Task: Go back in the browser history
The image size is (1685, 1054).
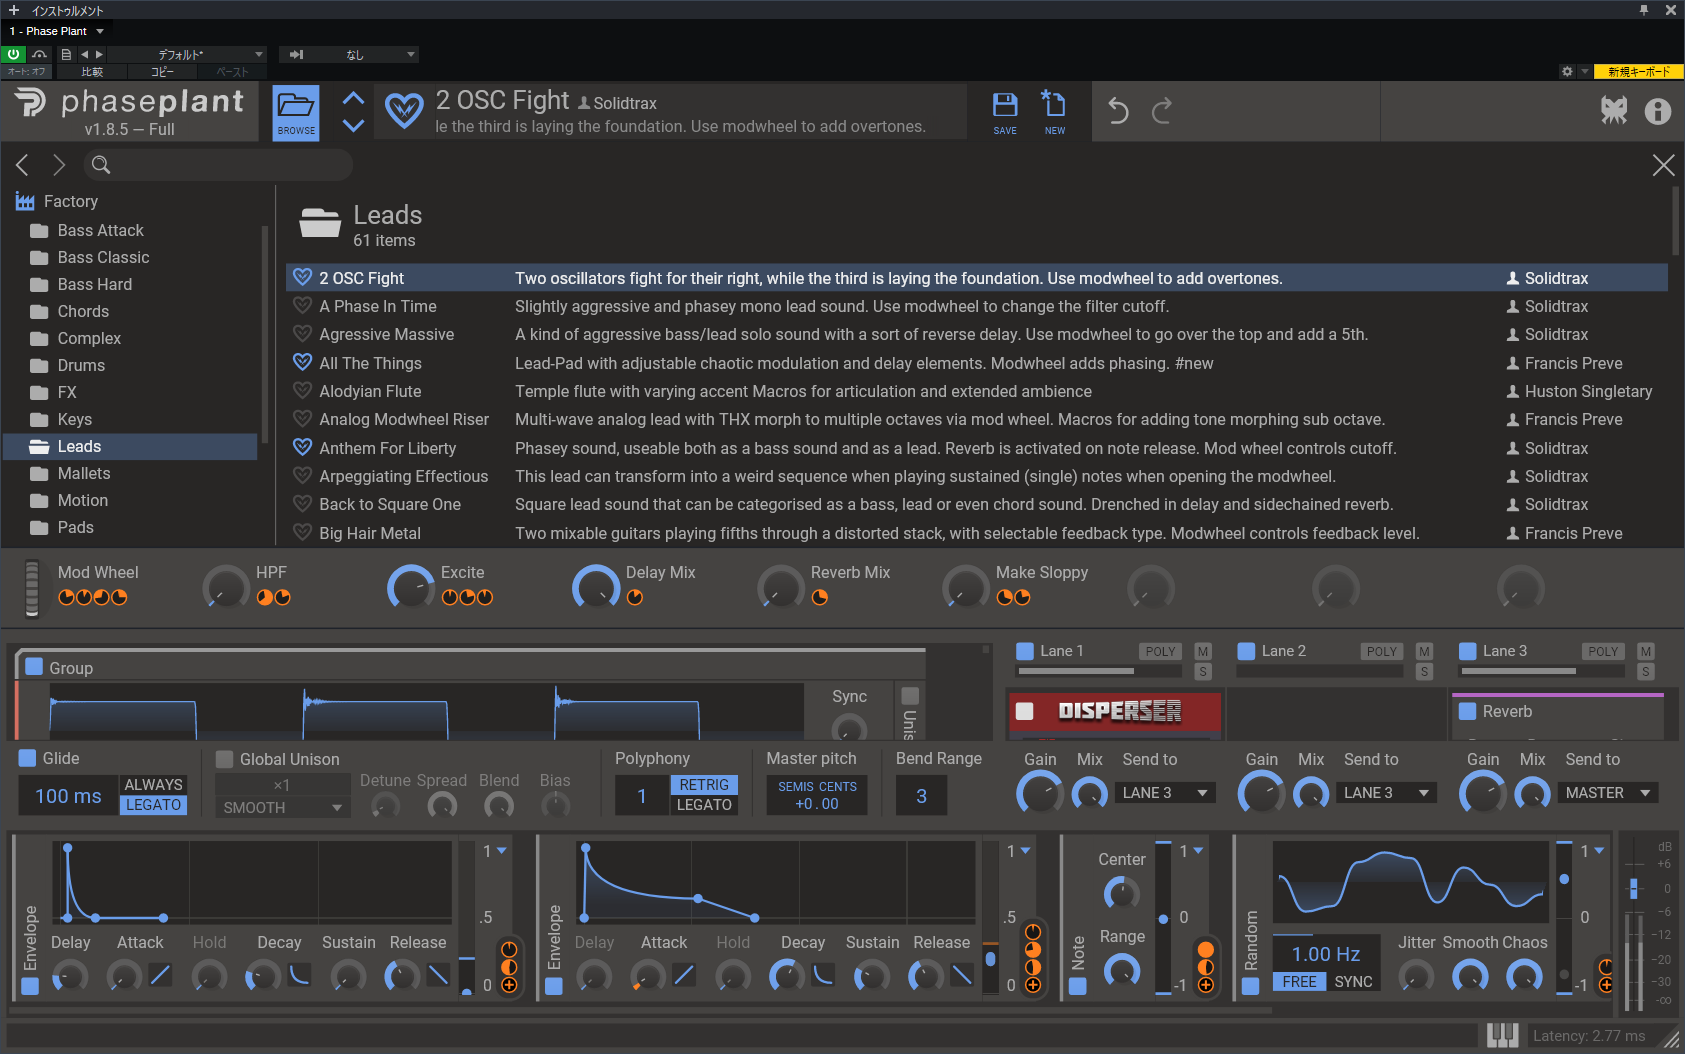Action: pos(23,165)
